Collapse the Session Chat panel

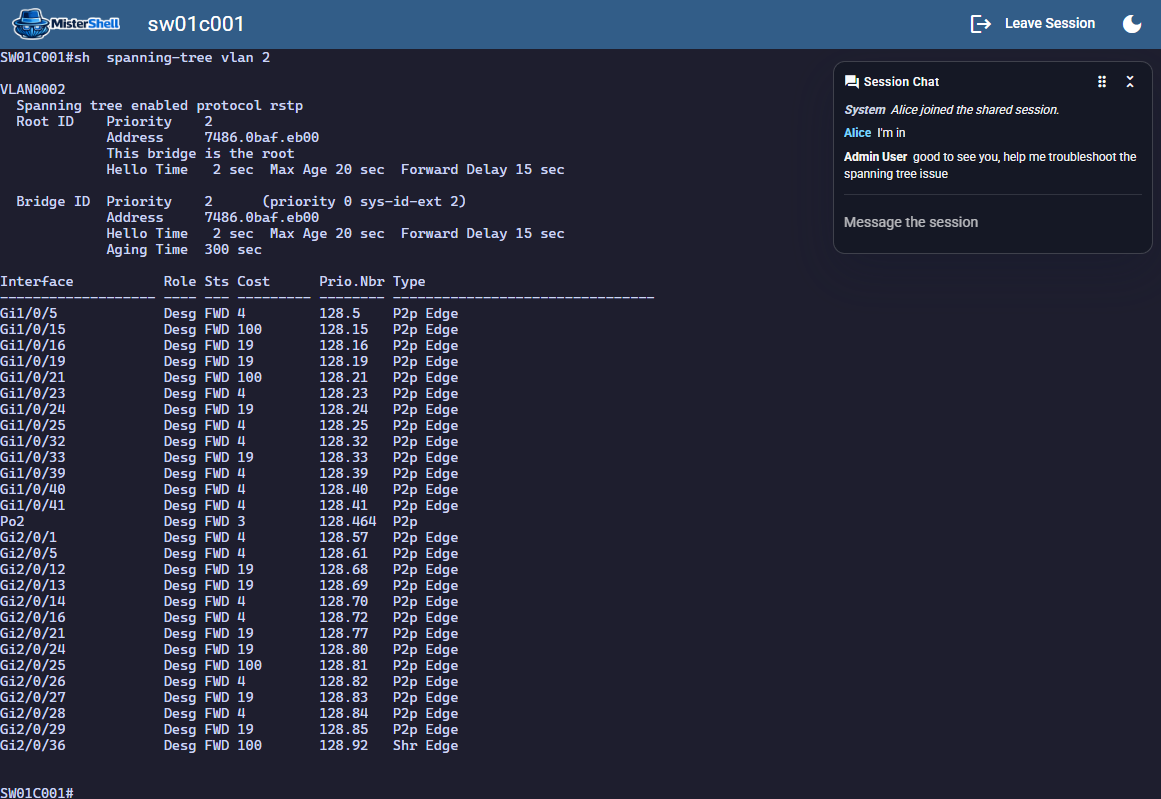1130,81
